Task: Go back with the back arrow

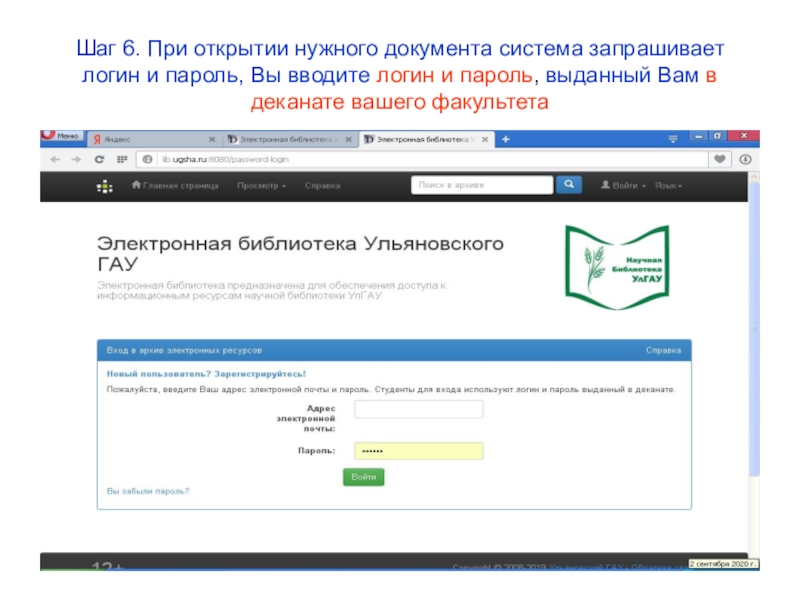Action: click(55, 159)
